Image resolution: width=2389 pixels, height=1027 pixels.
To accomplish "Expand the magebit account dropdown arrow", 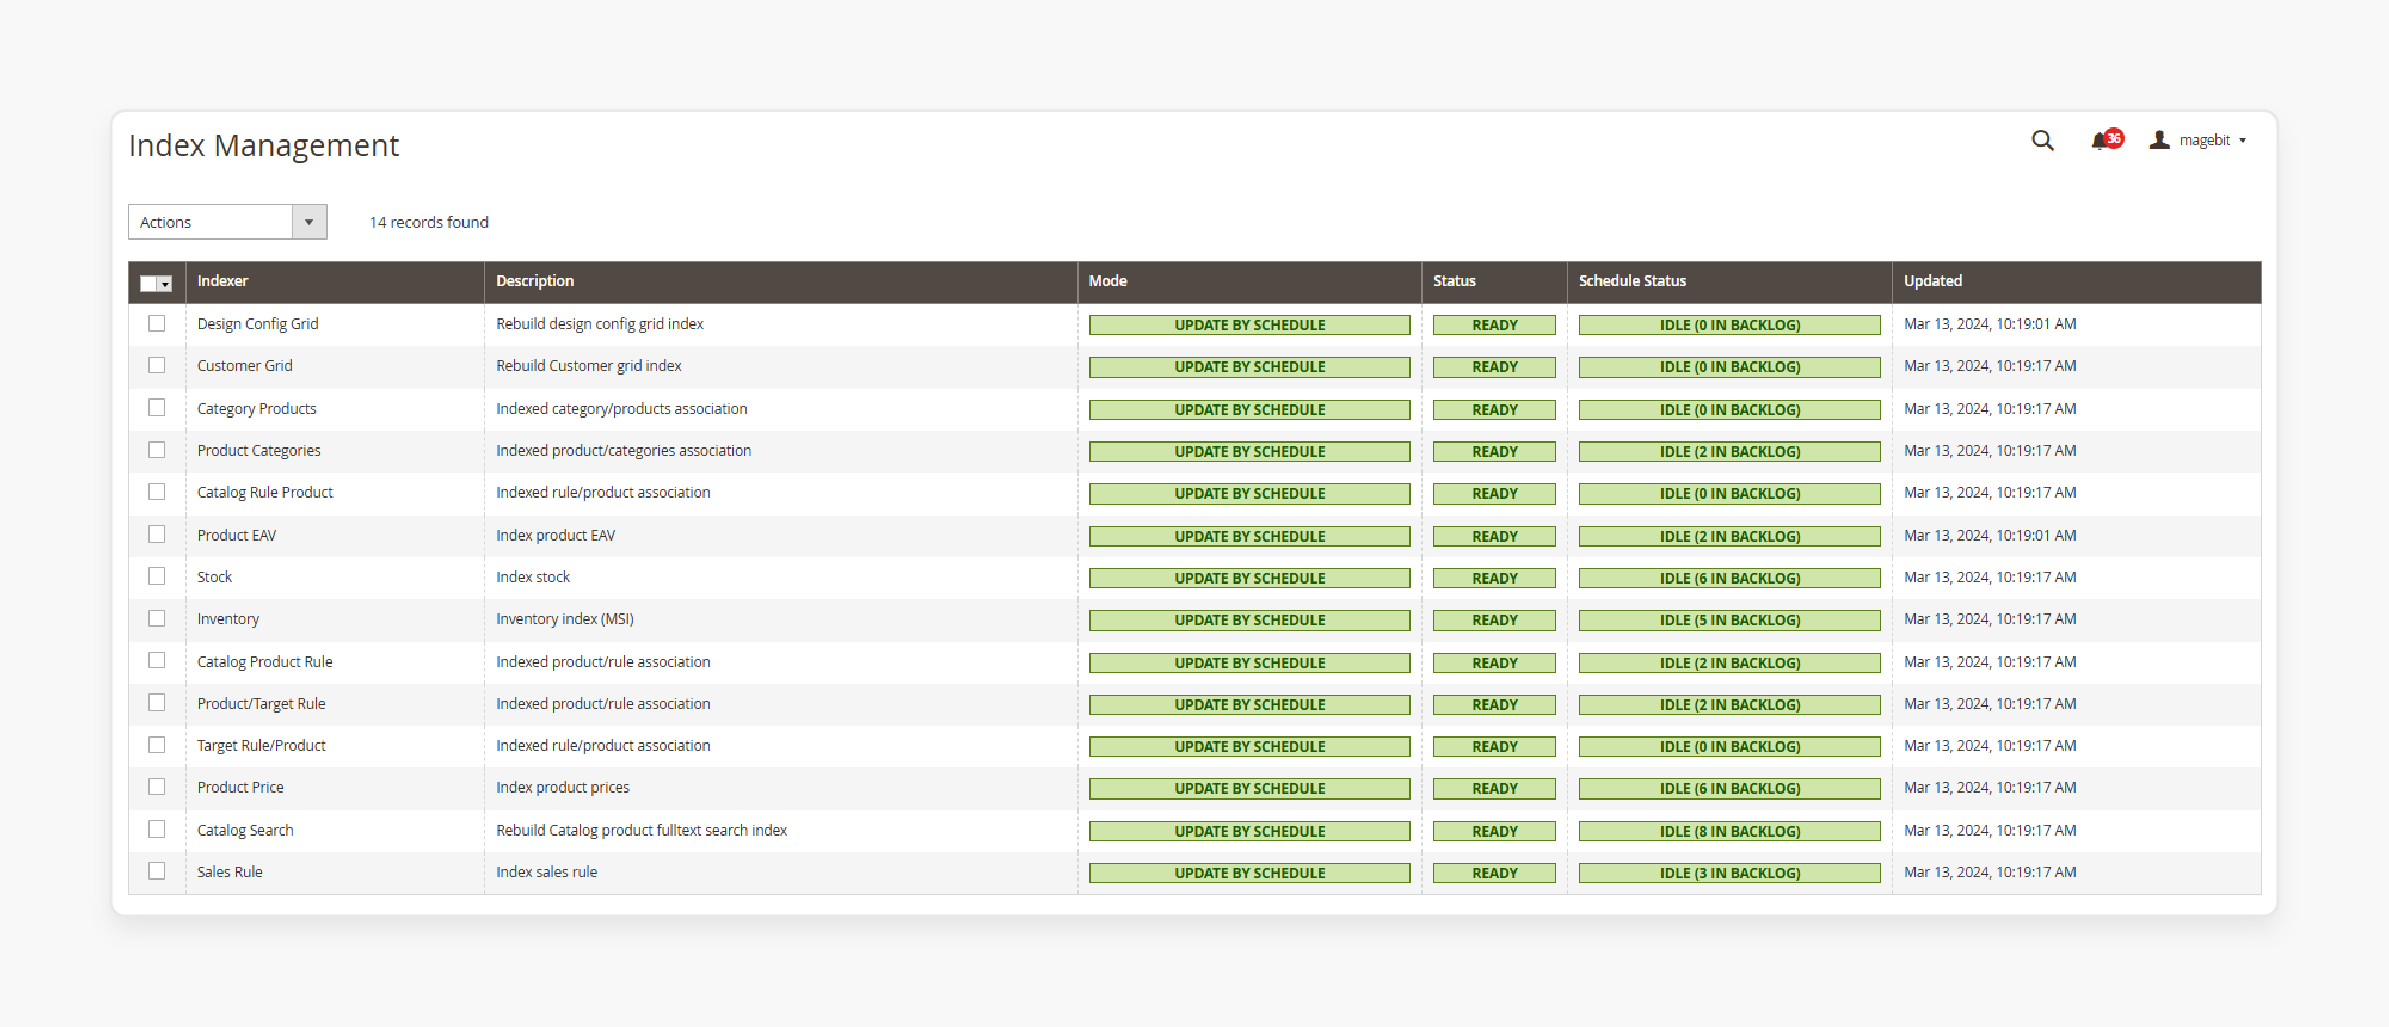I will (x=2243, y=141).
